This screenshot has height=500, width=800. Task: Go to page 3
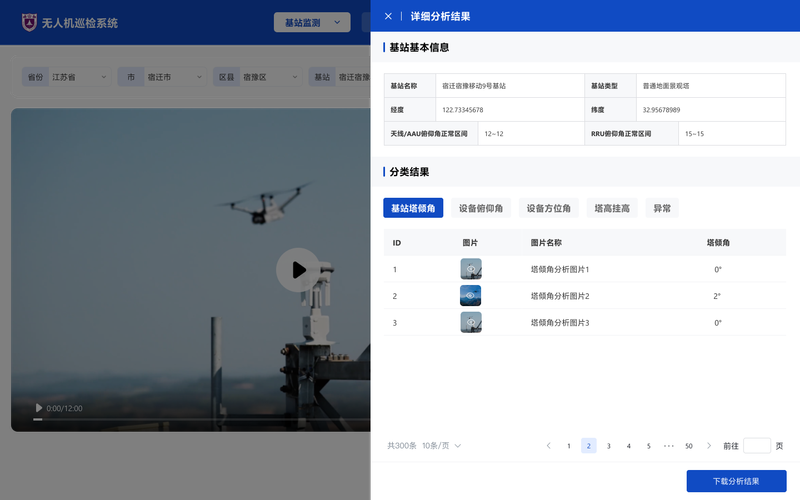pos(608,446)
